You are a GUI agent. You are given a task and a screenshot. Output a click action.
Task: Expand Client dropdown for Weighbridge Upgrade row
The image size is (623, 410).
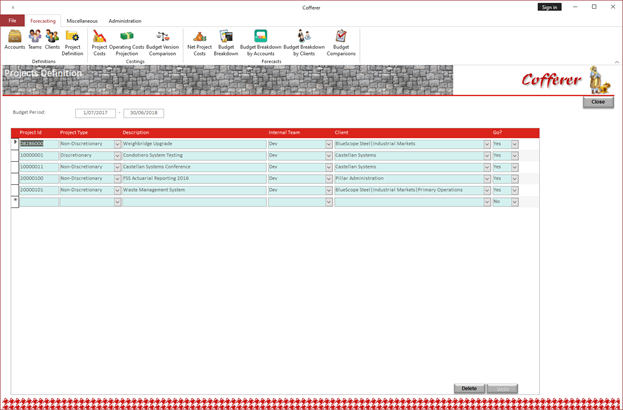point(487,144)
